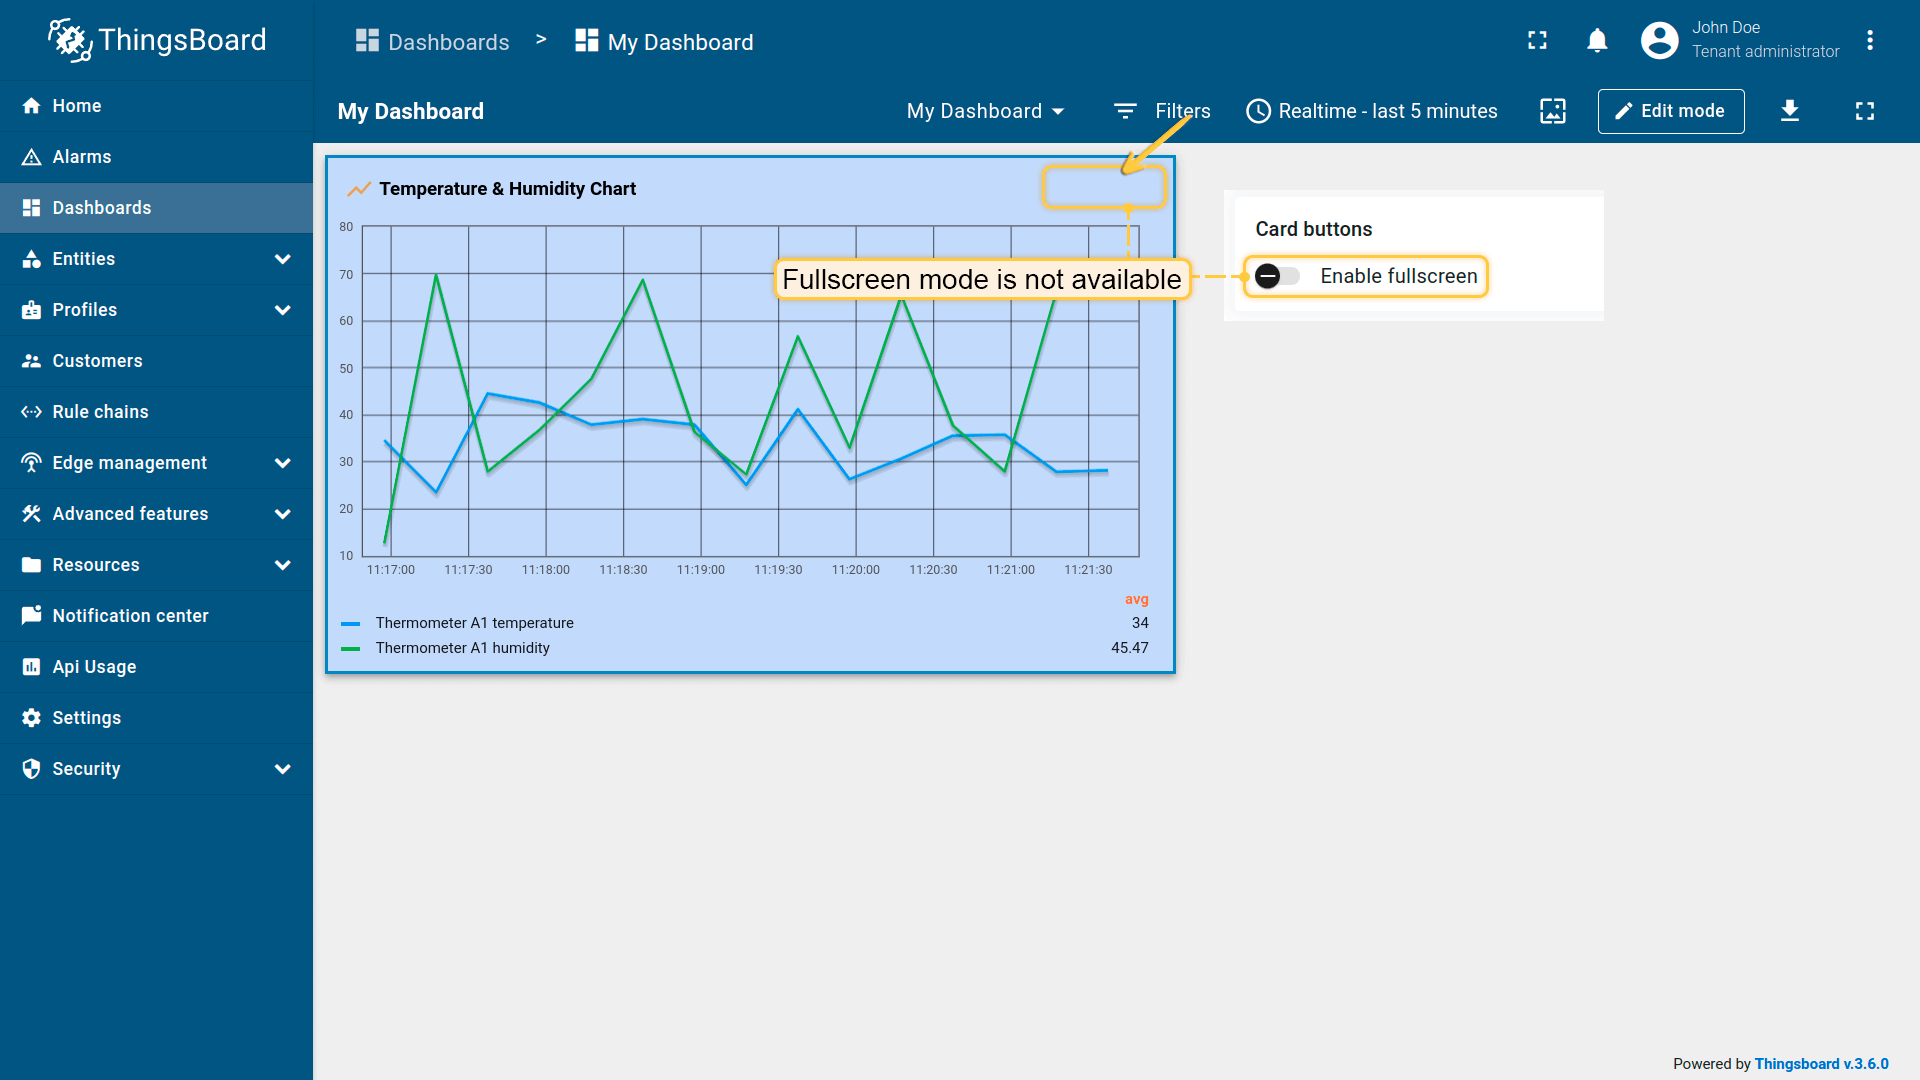The image size is (1920, 1080).
Task: Click the Edit mode button
Action: [x=1670, y=111]
